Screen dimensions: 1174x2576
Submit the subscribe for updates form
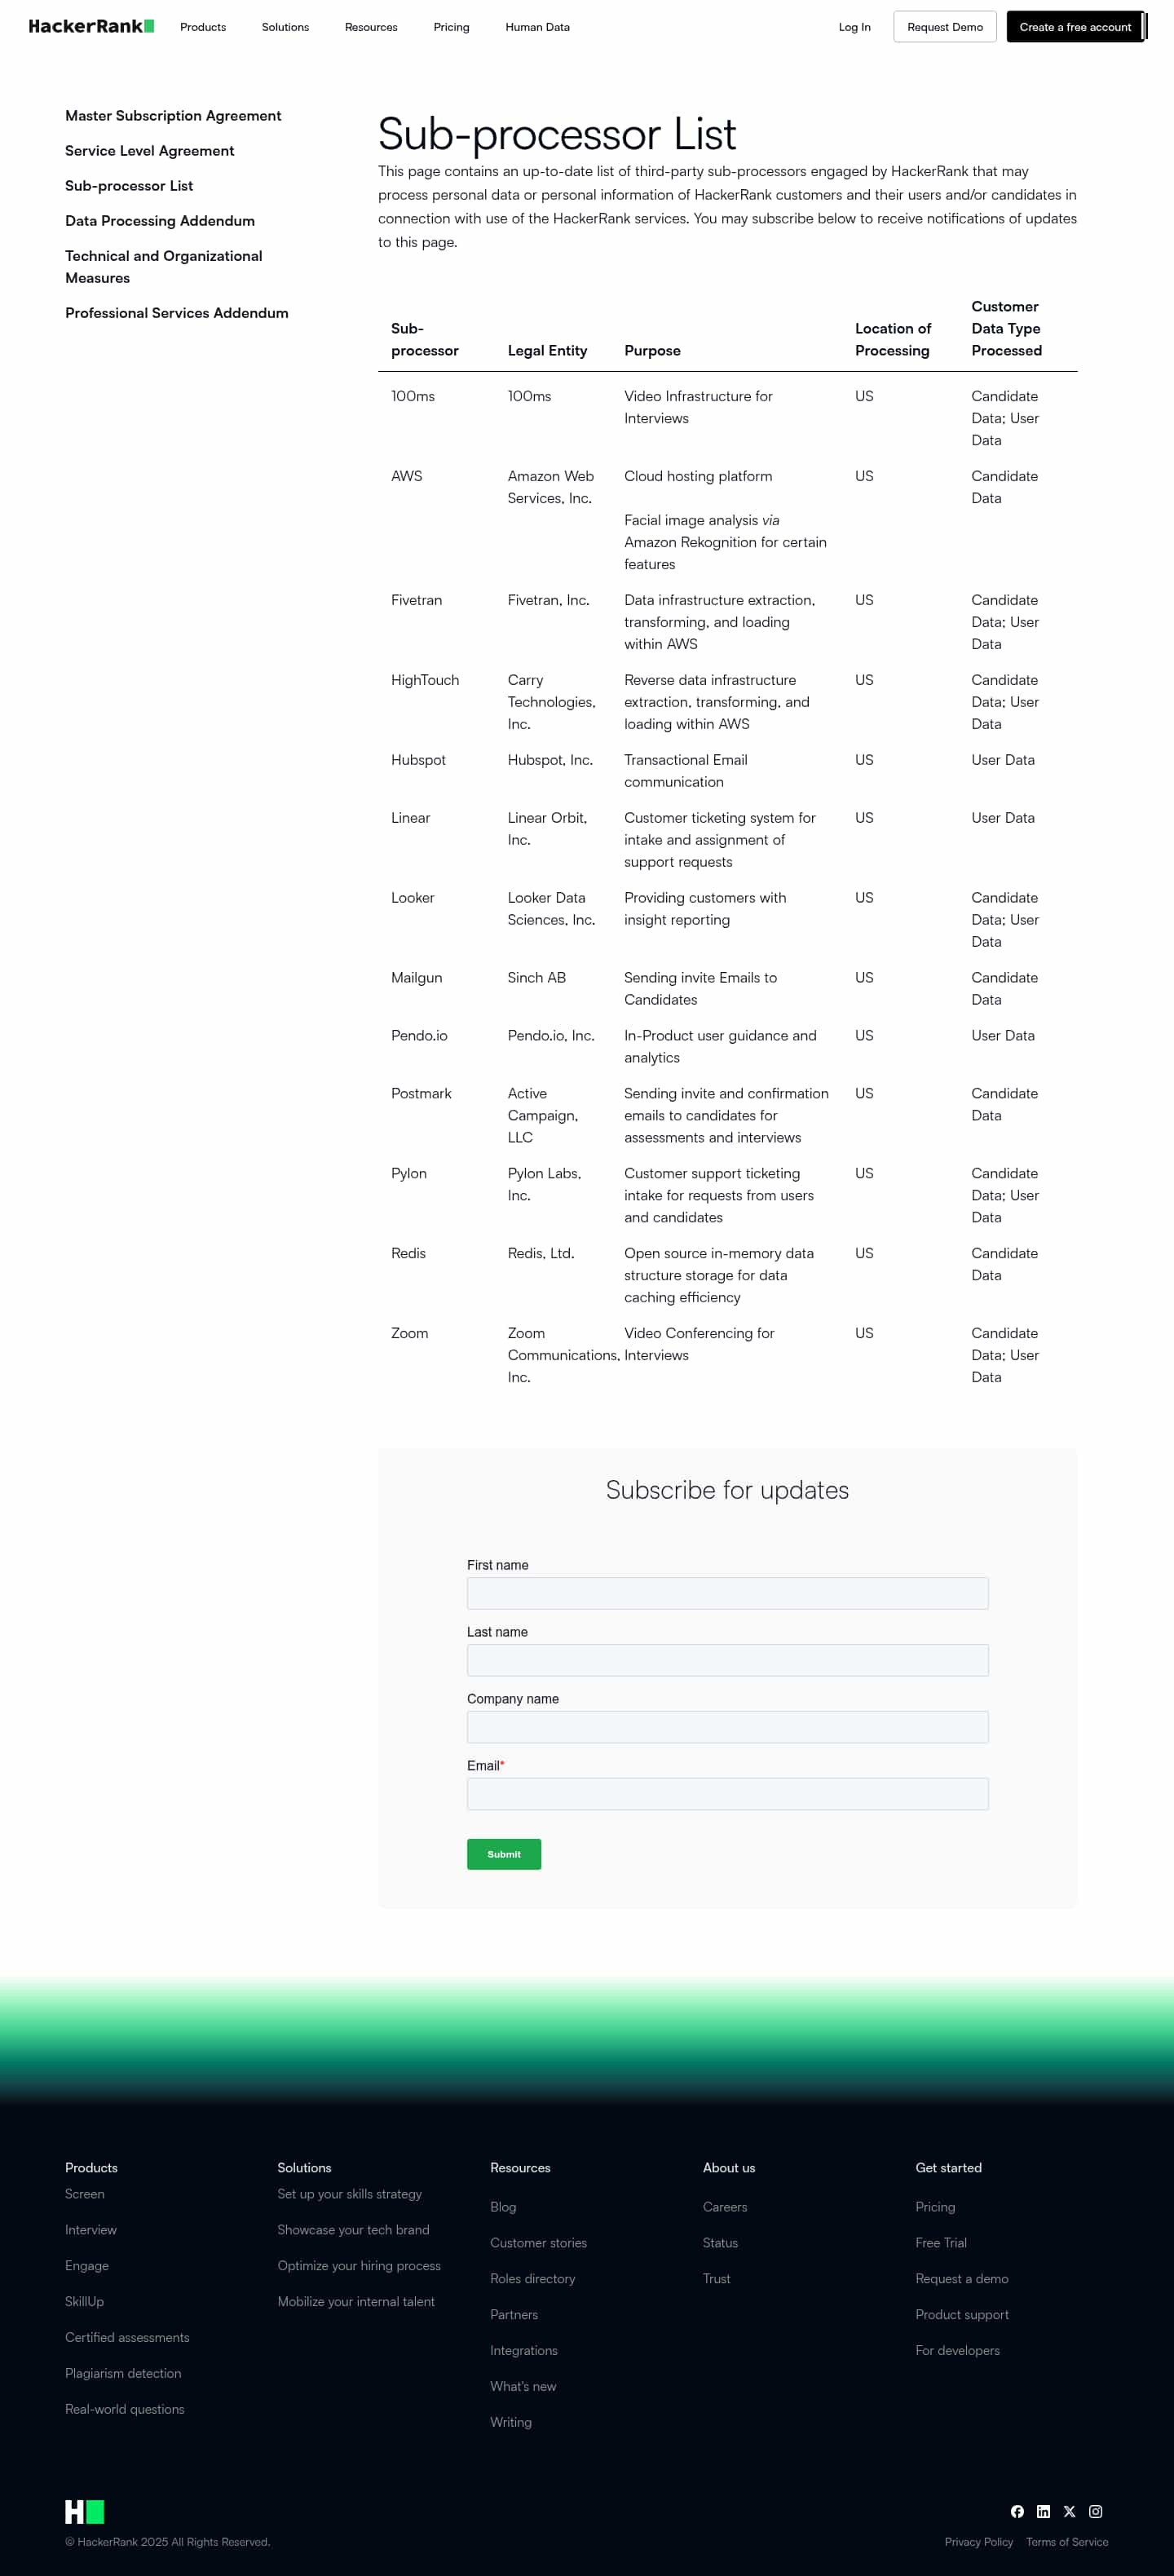504,1853
